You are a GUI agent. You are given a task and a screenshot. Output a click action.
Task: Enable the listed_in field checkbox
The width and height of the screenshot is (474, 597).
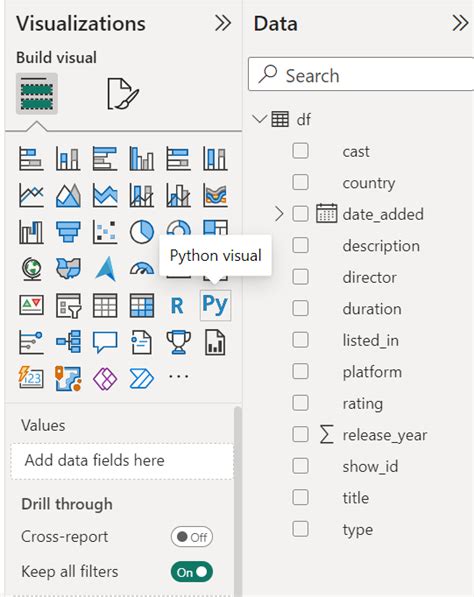point(300,340)
